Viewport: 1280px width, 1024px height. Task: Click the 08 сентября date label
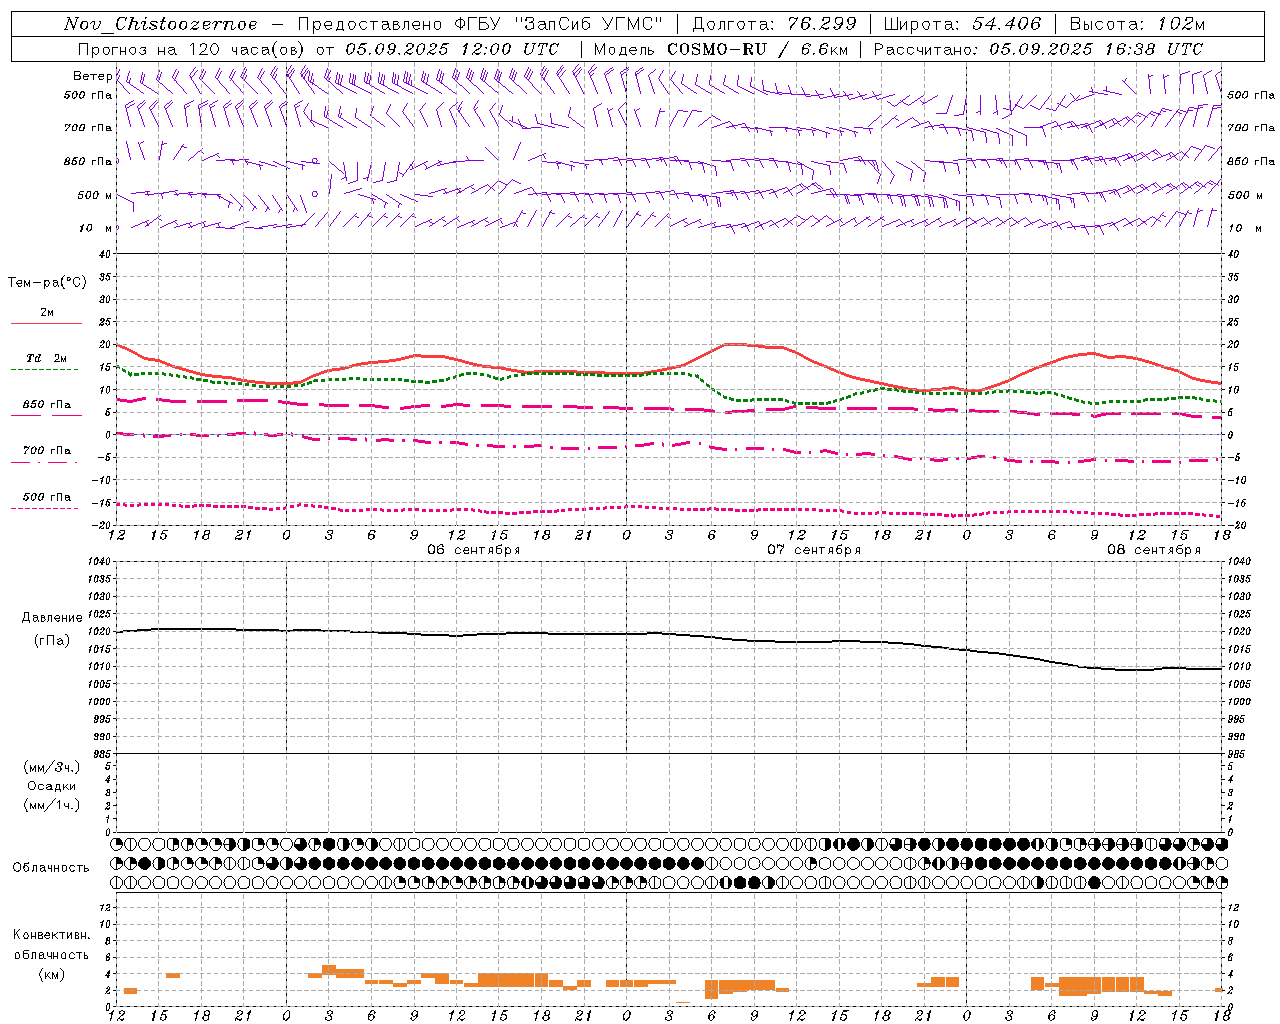1154,550
